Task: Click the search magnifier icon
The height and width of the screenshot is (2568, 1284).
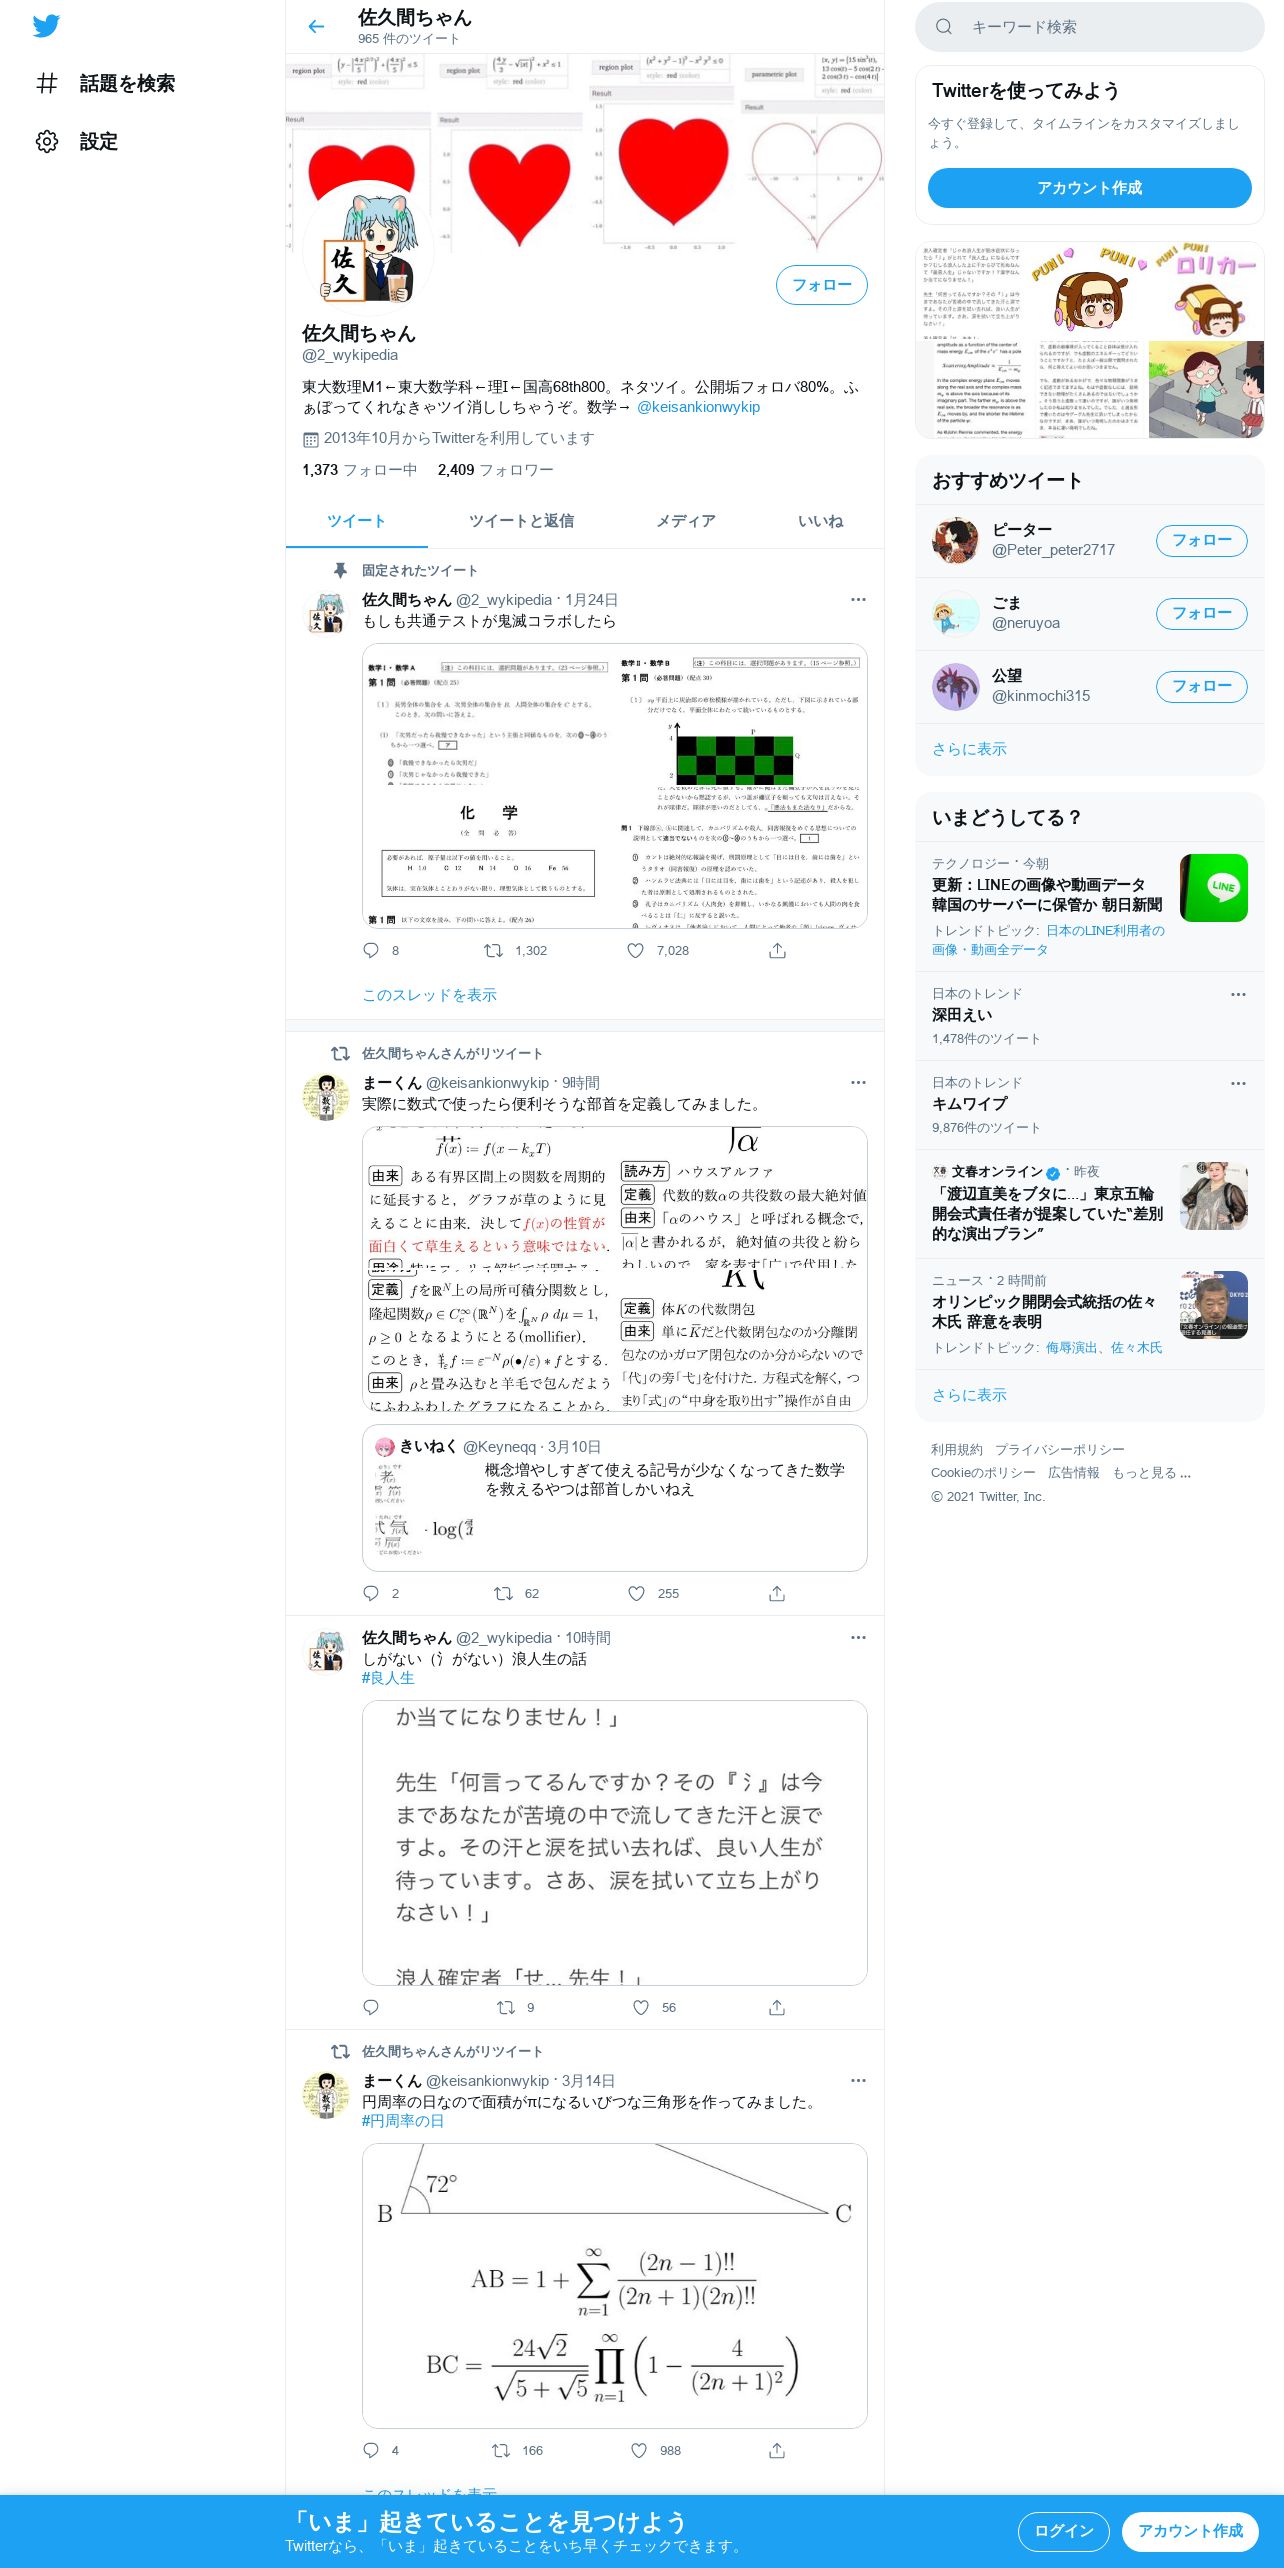Action: tap(943, 27)
